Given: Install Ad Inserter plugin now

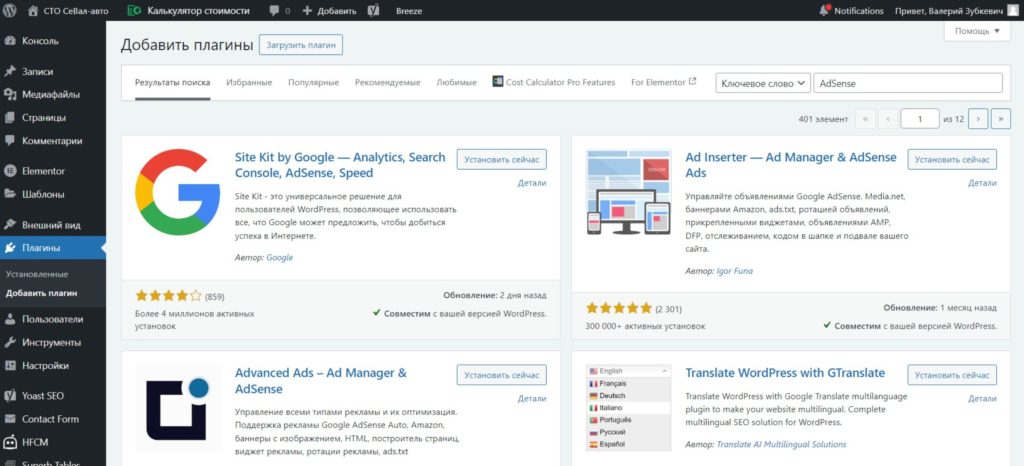Looking at the screenshot, I should point(952,159).
